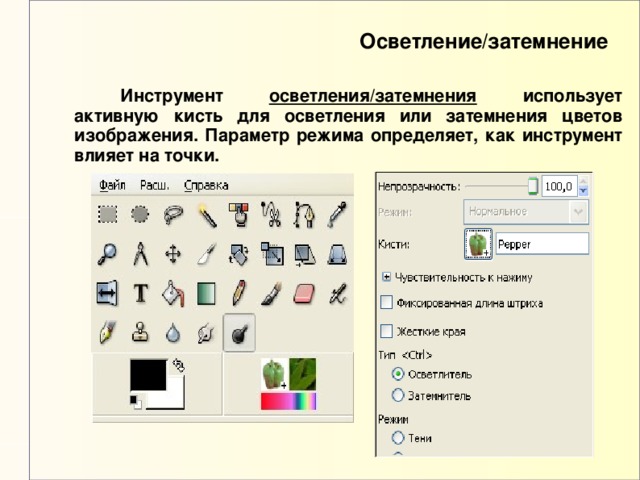Click the underlined осветления/затемнения link
Image resolution: width=640 pixels, height=480 pixels.
373,96
